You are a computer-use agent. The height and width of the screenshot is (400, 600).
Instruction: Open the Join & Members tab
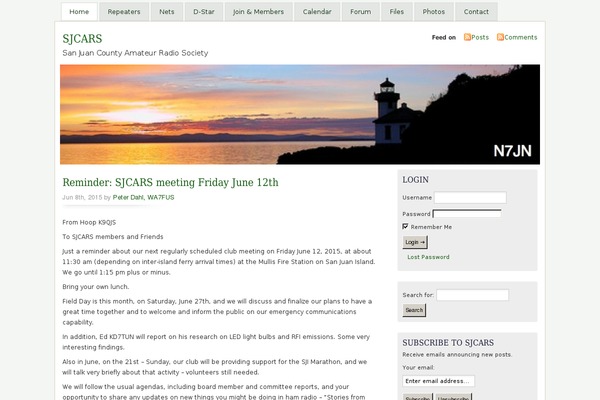point(259,12)
